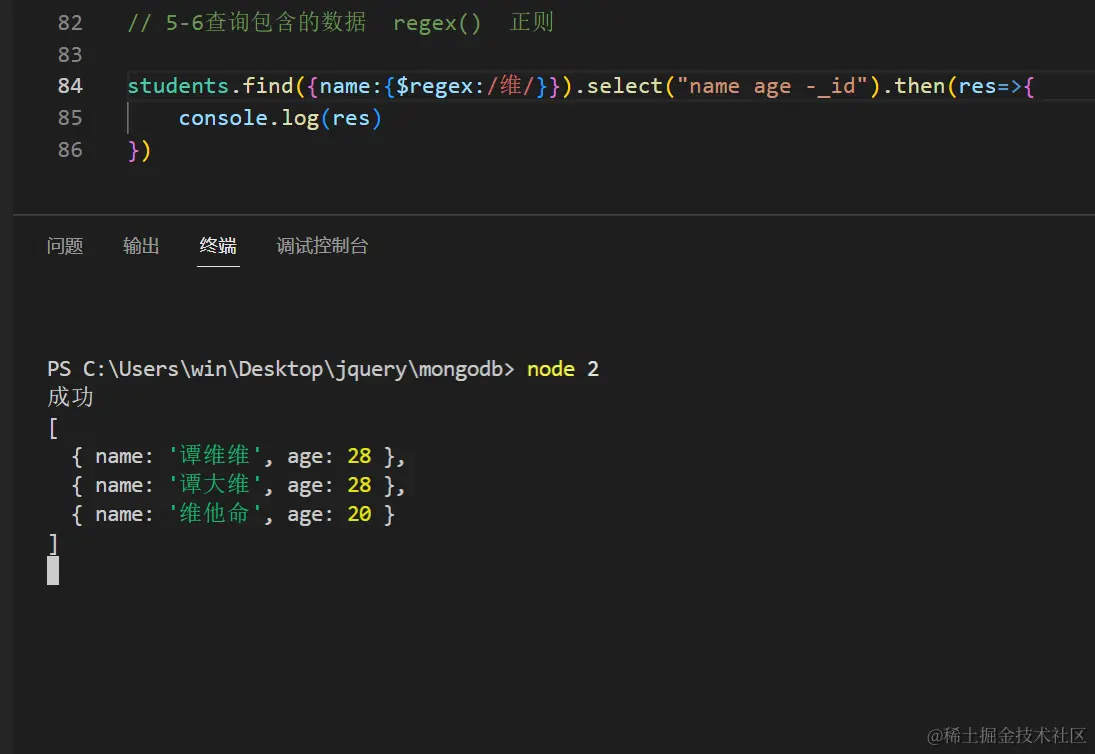Click line number 86 in gutter
The width and height of the screenshot is (1095, 754).
tap(70, 150)
